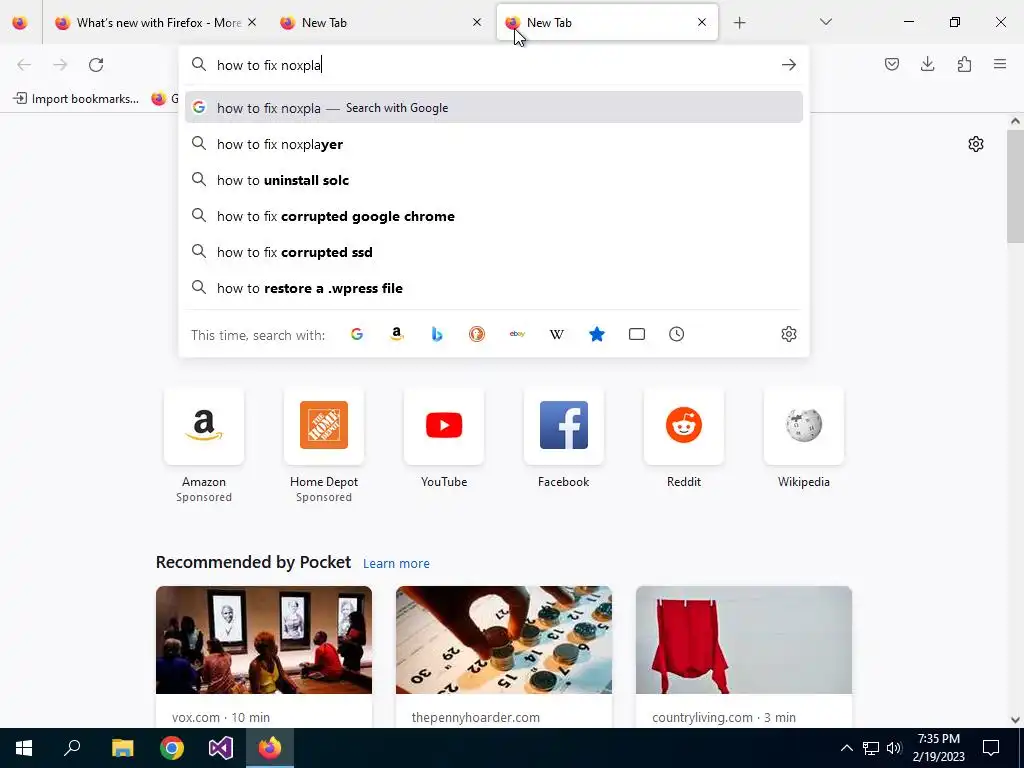The height and width of the screenshot is (768, 1024).
Task: Go forward with the forward arrow
Action: (60, 65)
